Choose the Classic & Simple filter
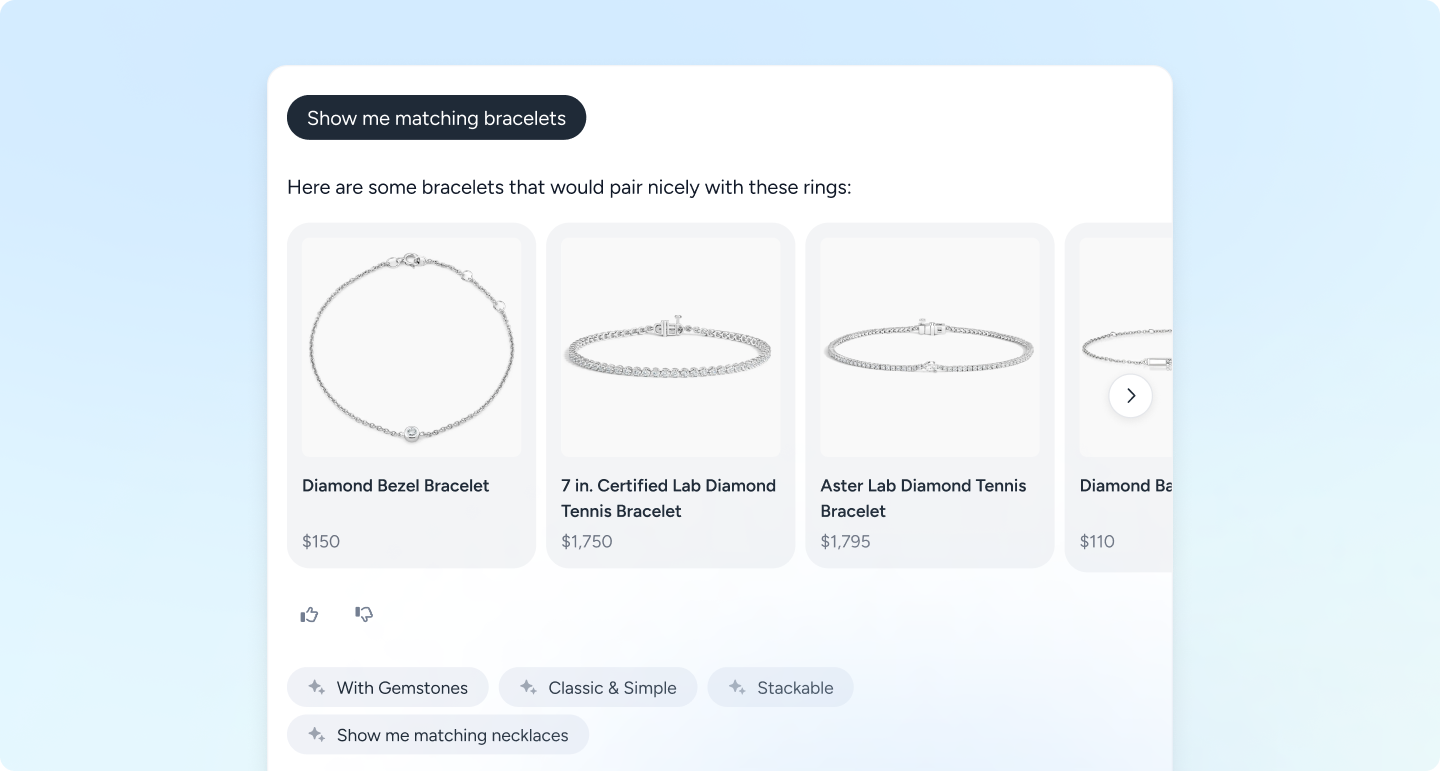Screen dimensions: 1440x771 (x=598, y=687)
